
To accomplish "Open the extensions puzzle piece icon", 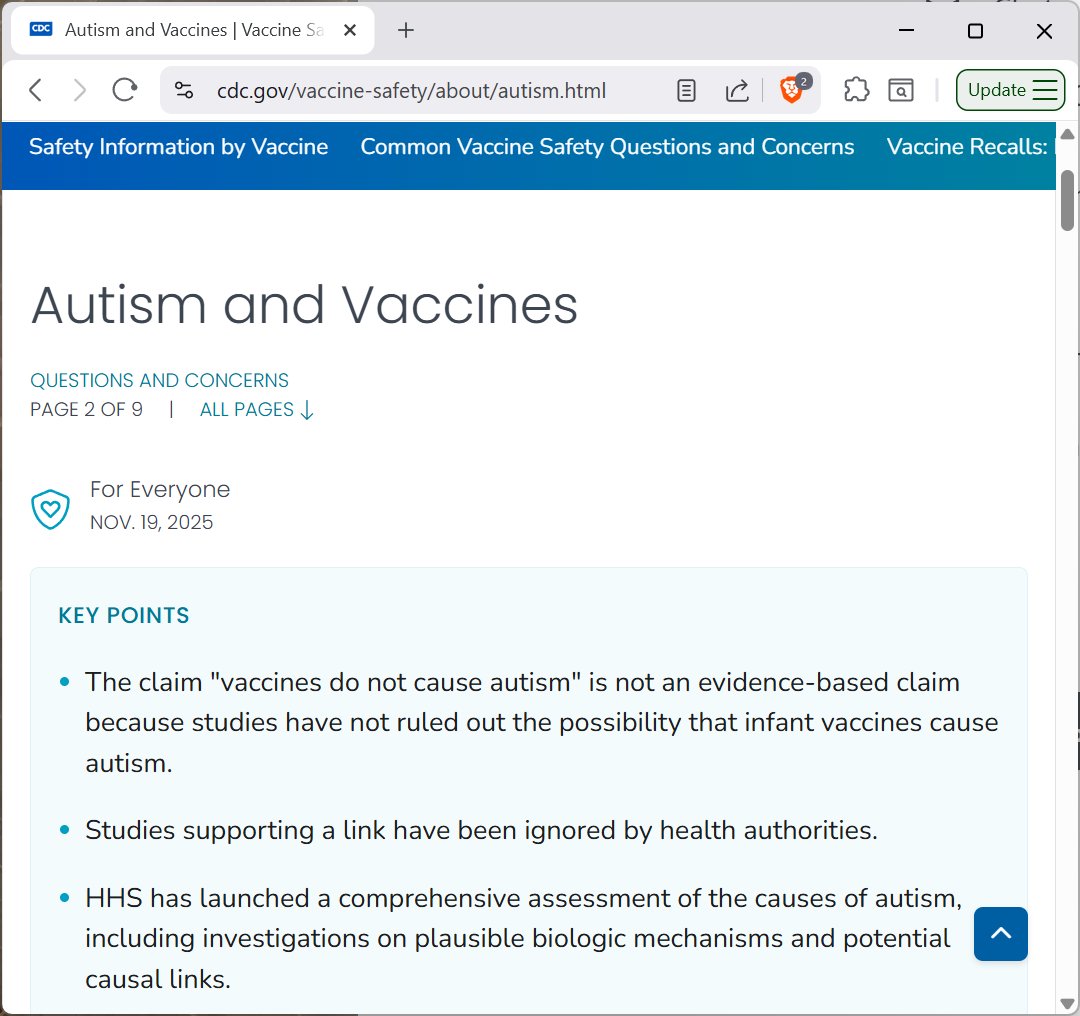I will click(x=856, y=90).
